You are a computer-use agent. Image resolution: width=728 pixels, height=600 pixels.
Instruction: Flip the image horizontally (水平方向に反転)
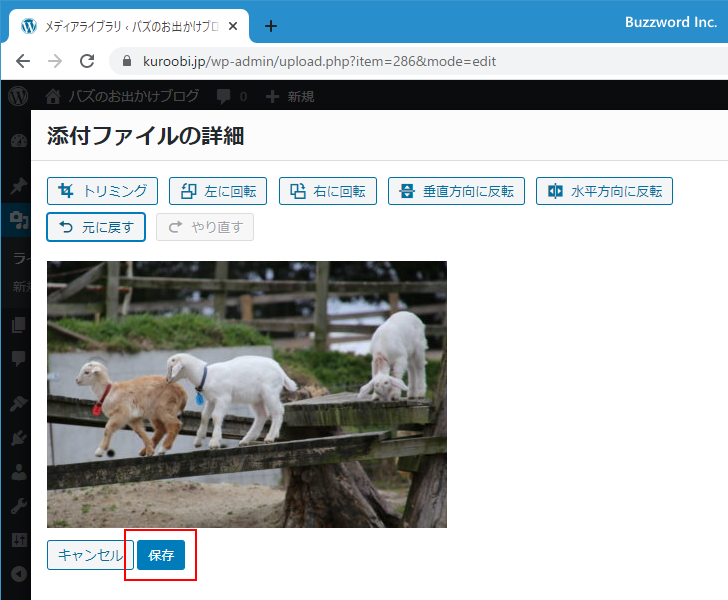tap(604, 191)
